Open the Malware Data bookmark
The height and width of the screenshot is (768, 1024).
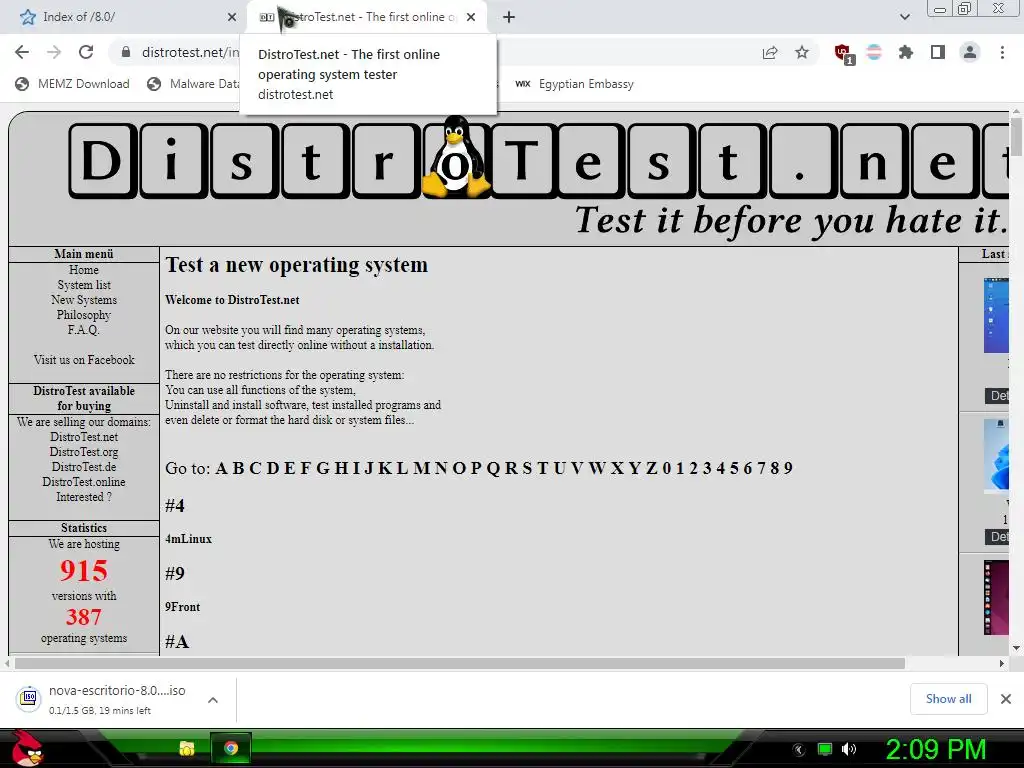click(x=193, y=84)
